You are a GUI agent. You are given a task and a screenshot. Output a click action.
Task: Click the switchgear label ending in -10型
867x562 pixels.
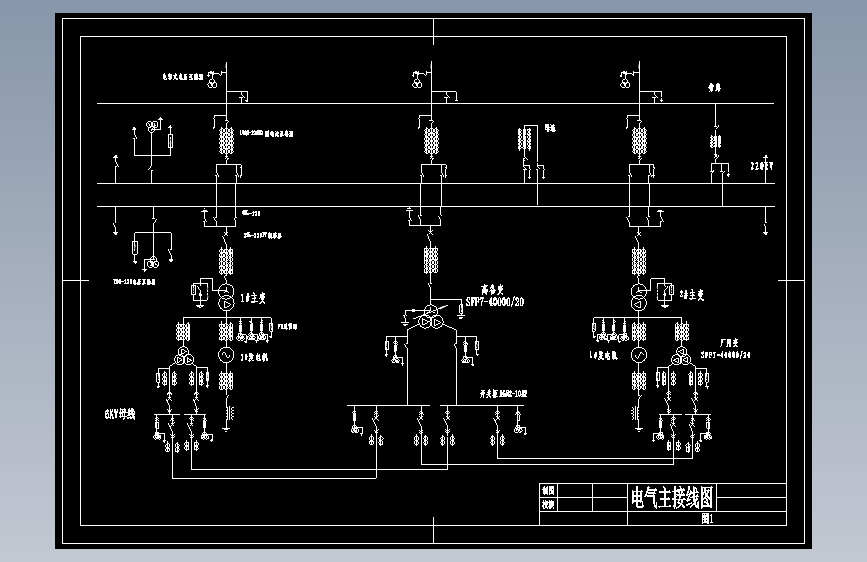(503, 394)
